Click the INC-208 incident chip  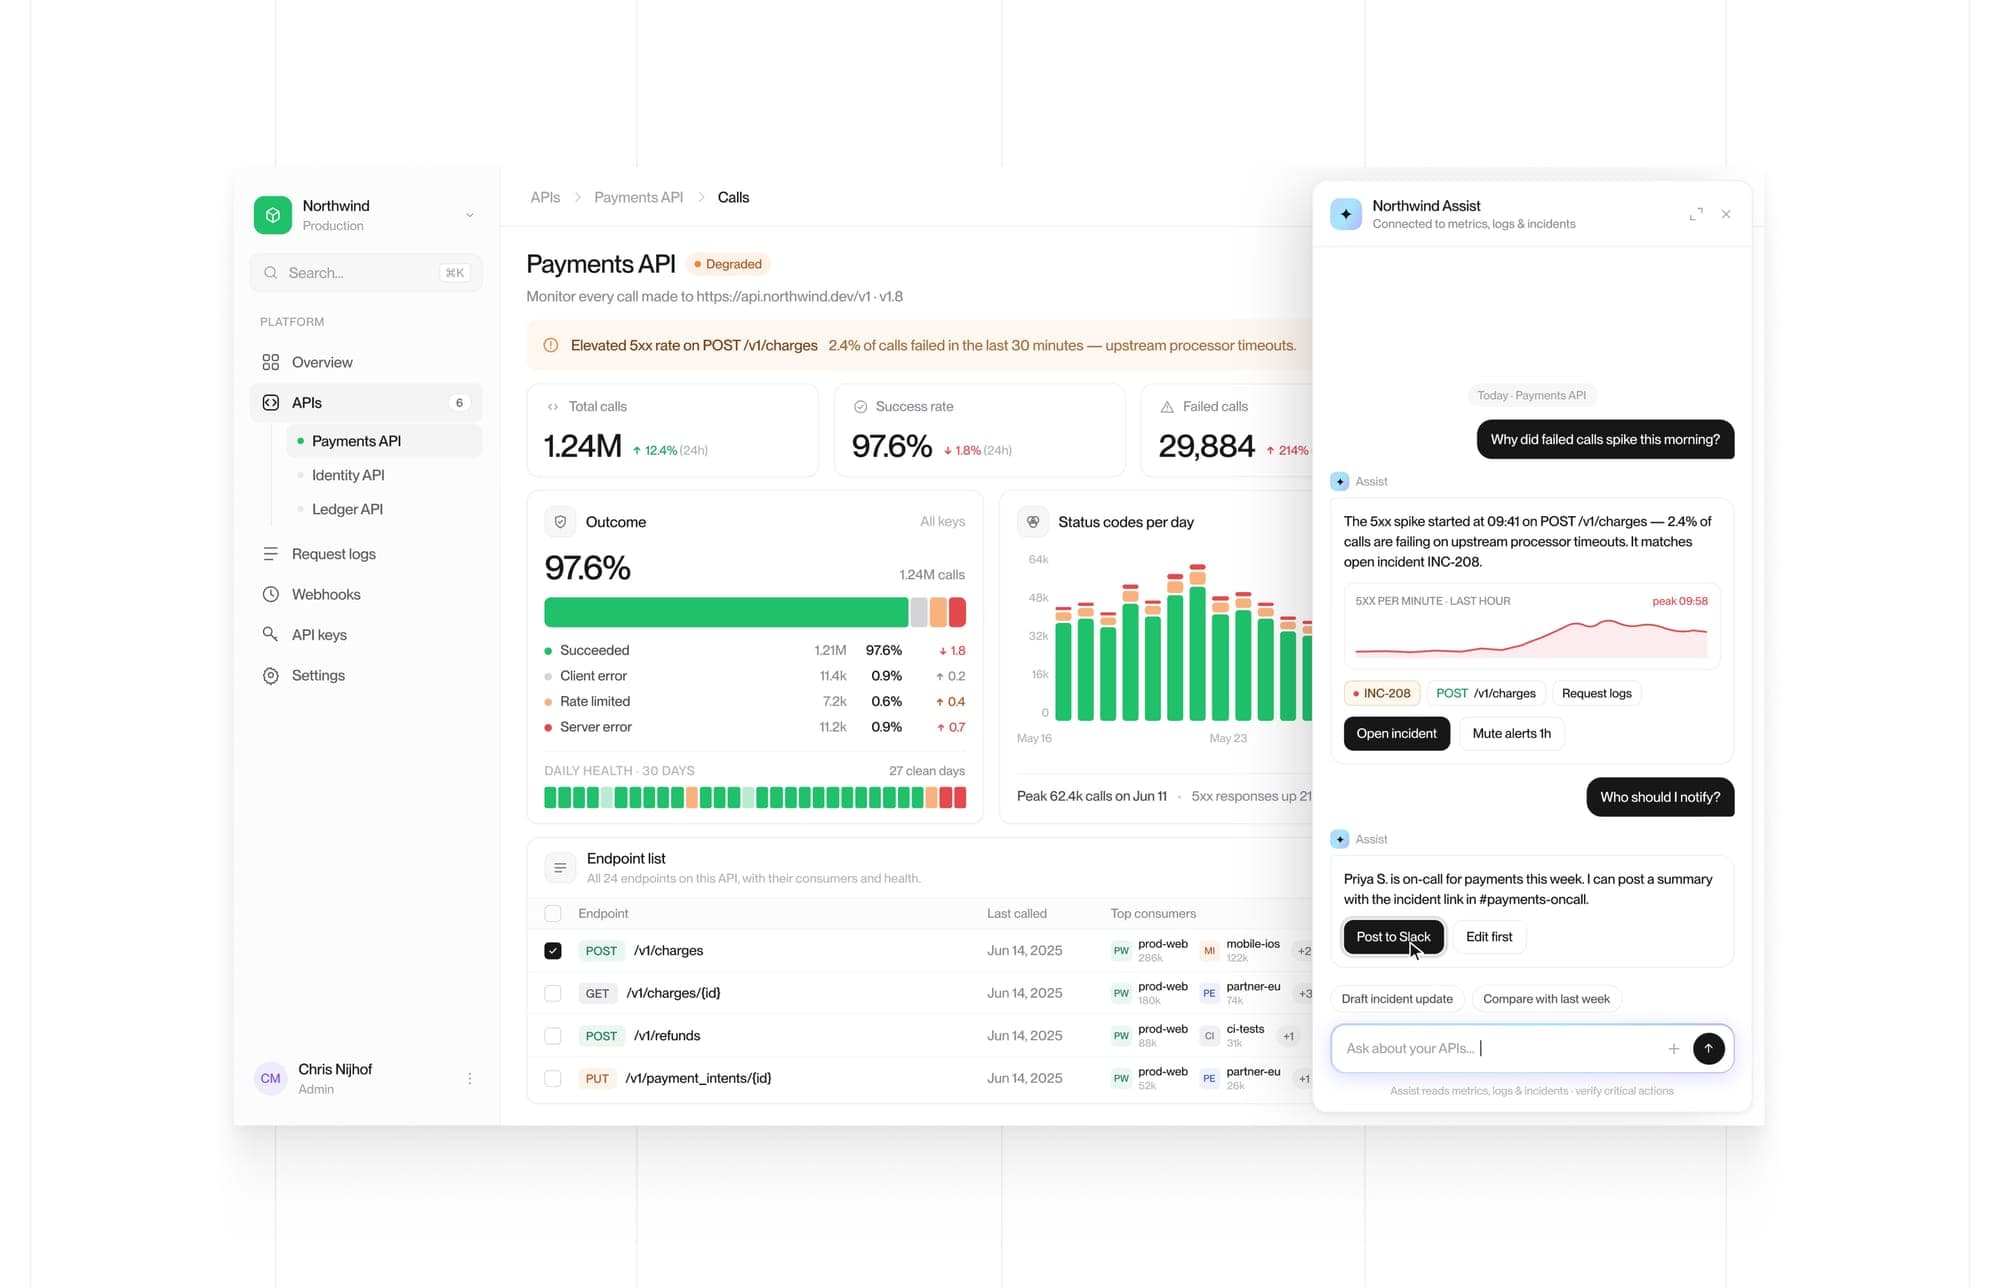coord(1381,693)
